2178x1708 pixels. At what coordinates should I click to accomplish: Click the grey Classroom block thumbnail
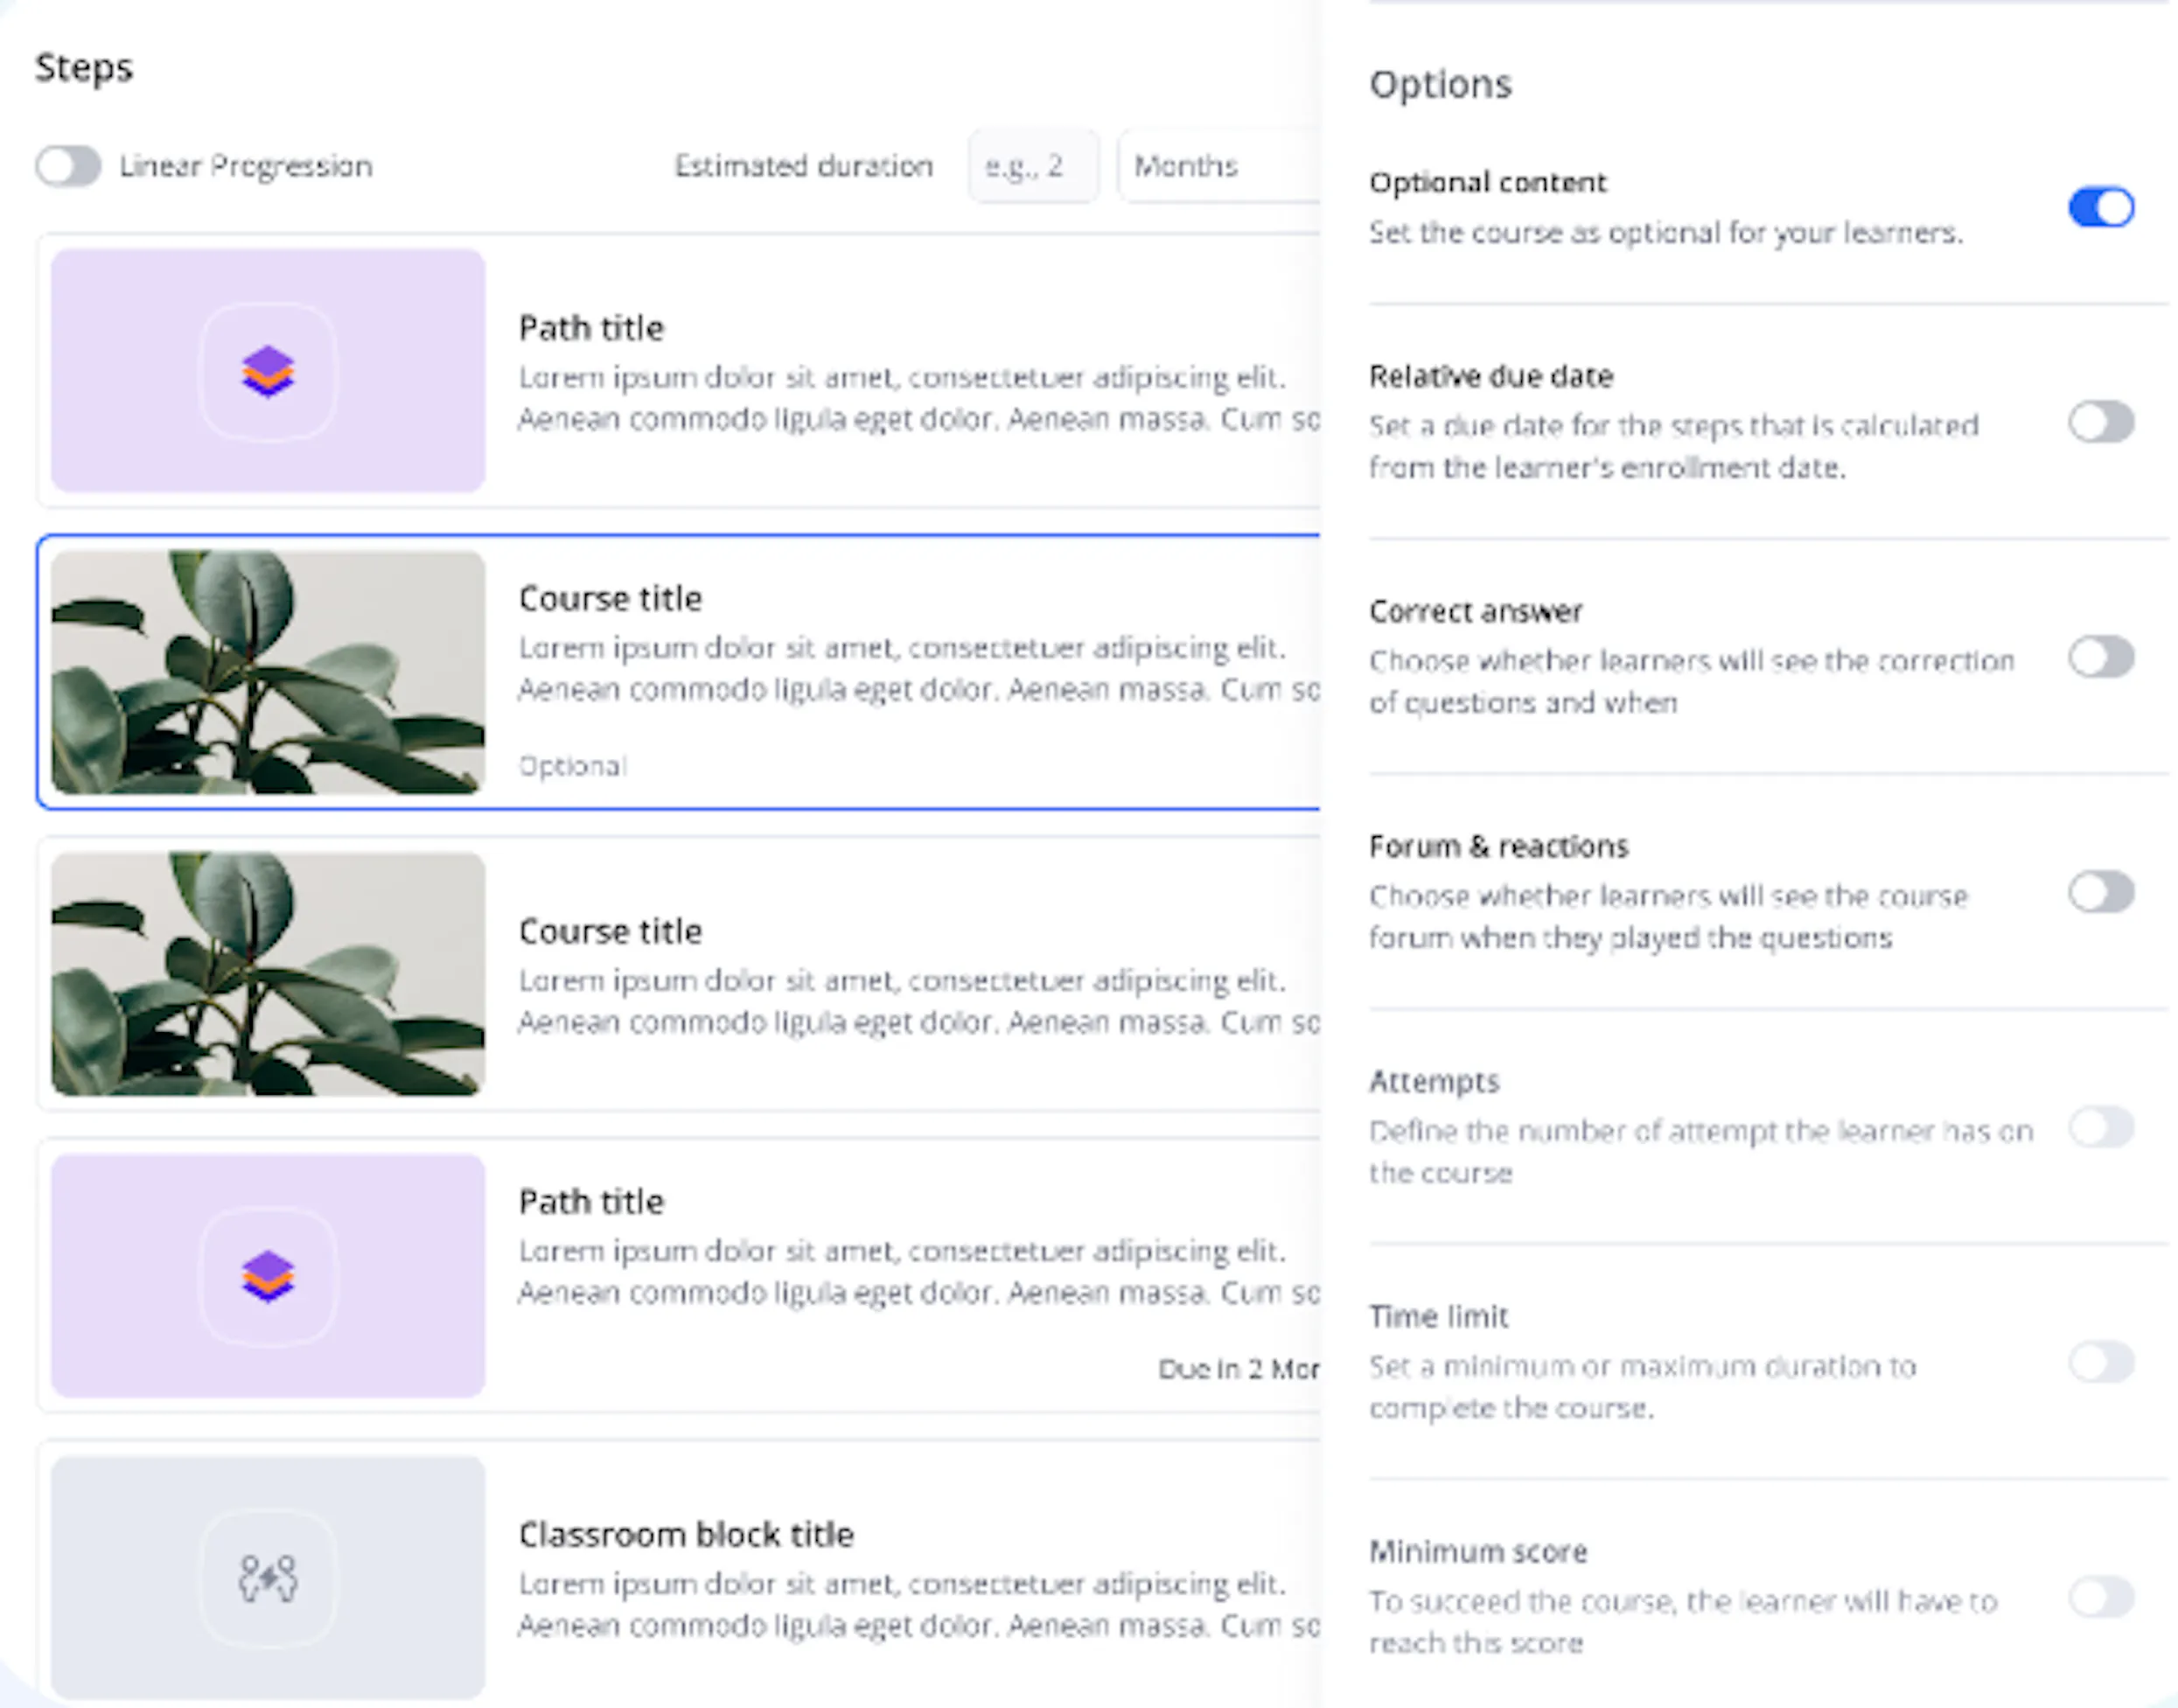click(268, 1577)
